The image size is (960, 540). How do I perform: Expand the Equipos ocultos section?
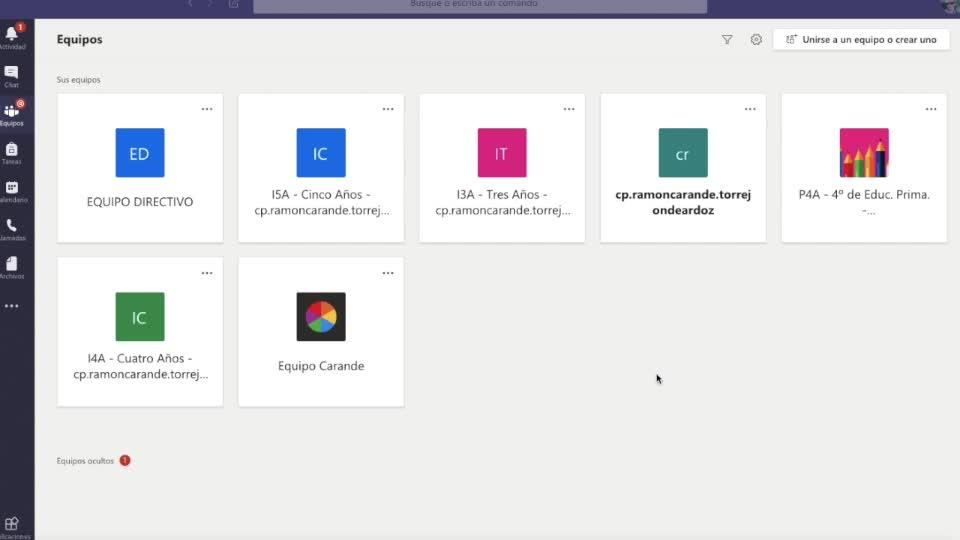coord(85,461)
